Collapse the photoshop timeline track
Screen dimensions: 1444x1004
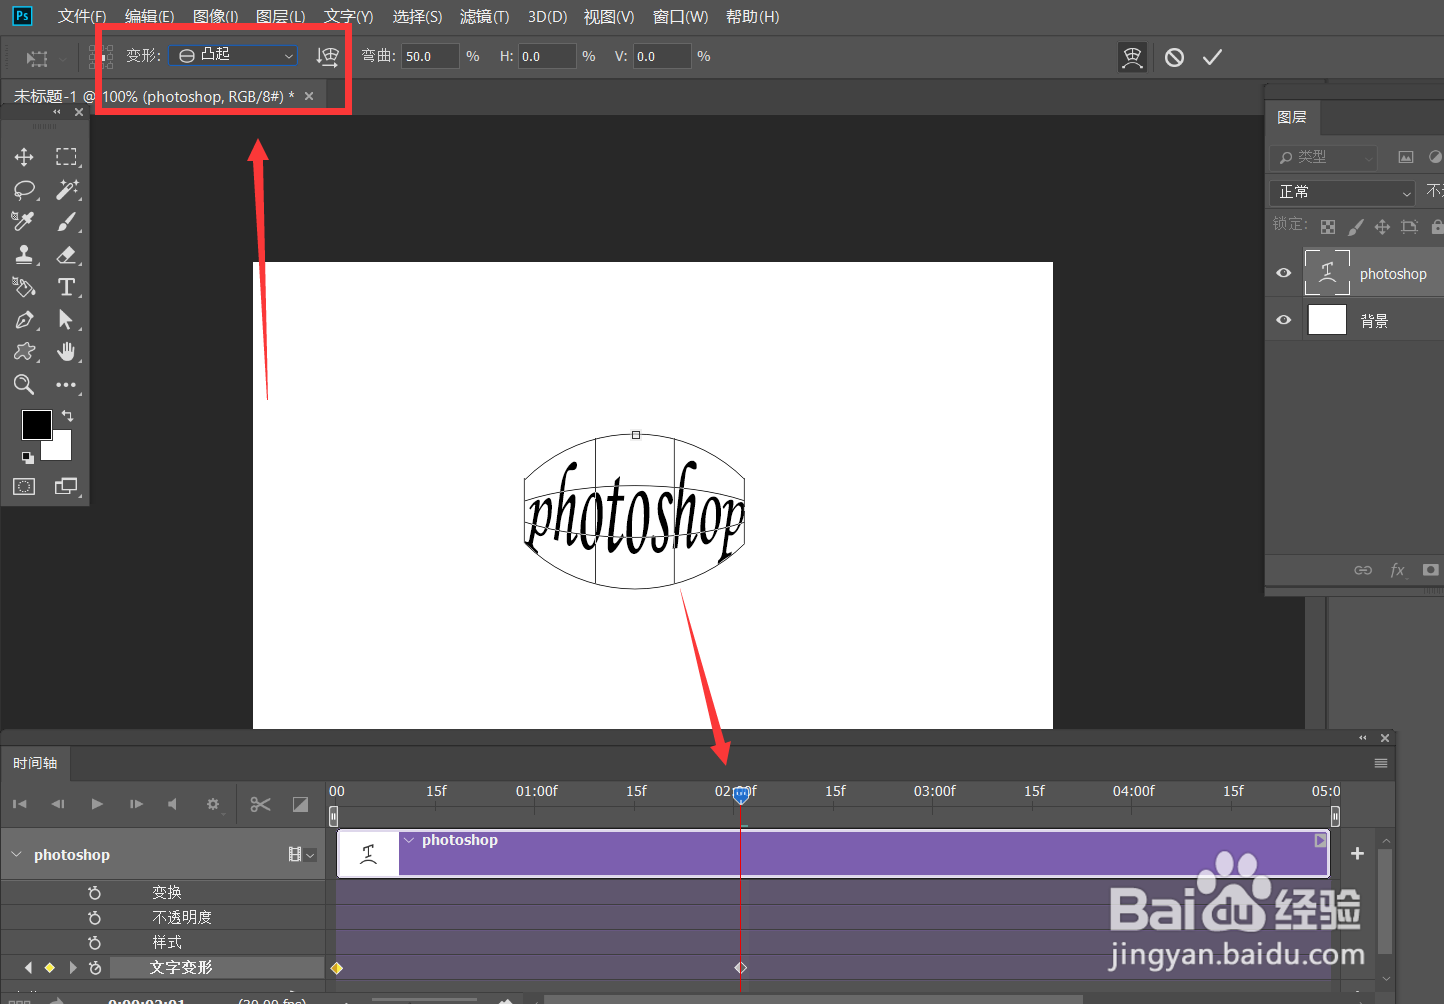click(16, 854)
